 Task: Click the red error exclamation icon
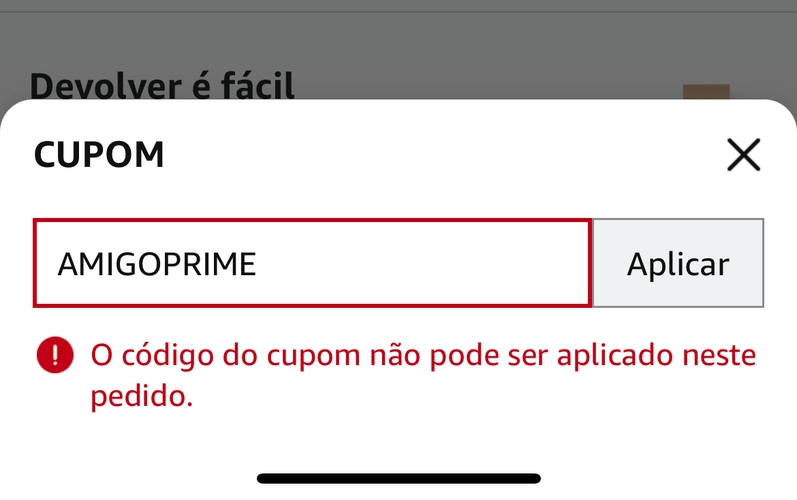55,355
